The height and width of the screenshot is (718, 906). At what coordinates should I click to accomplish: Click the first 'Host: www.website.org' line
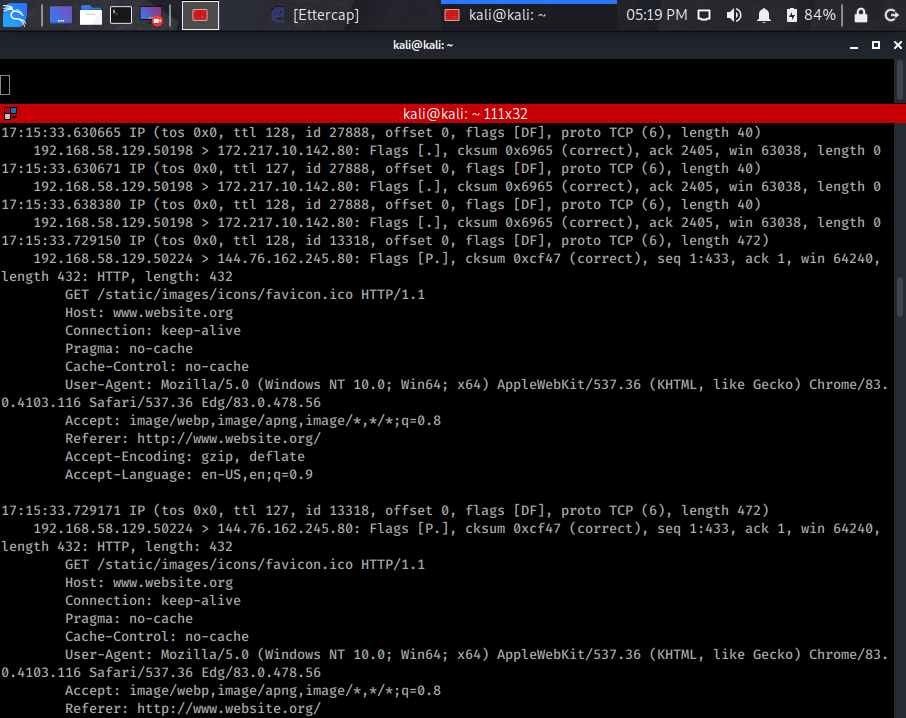point(149,313)
